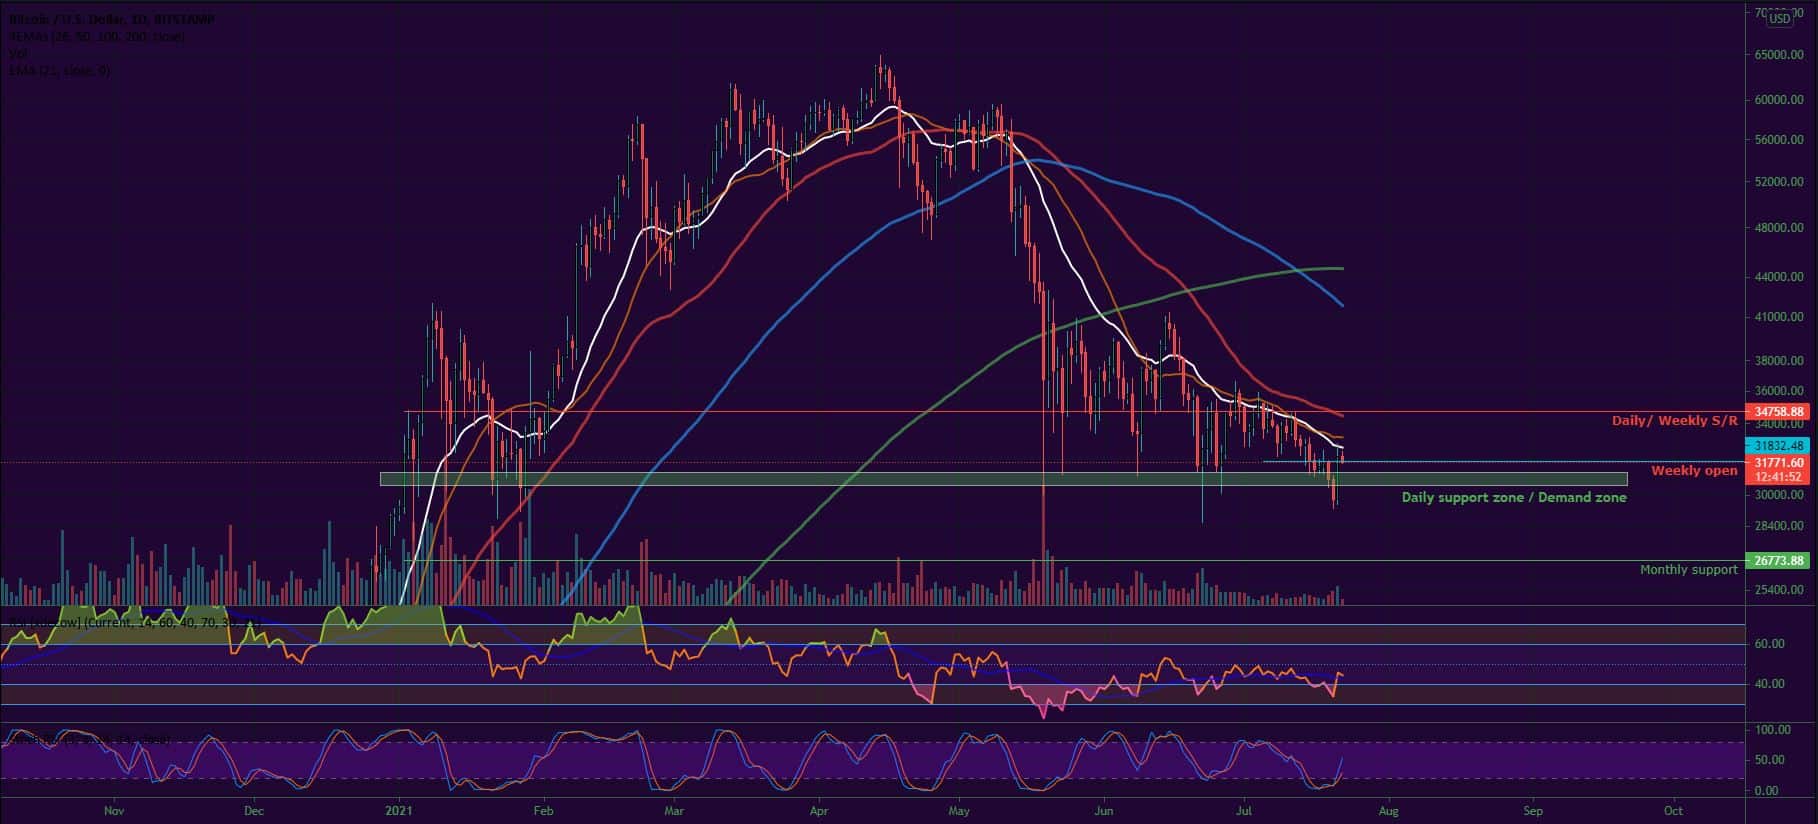Select the green demand zone rectangle
This screenshot has width=1818, height=824.
tap(1003, 479)
